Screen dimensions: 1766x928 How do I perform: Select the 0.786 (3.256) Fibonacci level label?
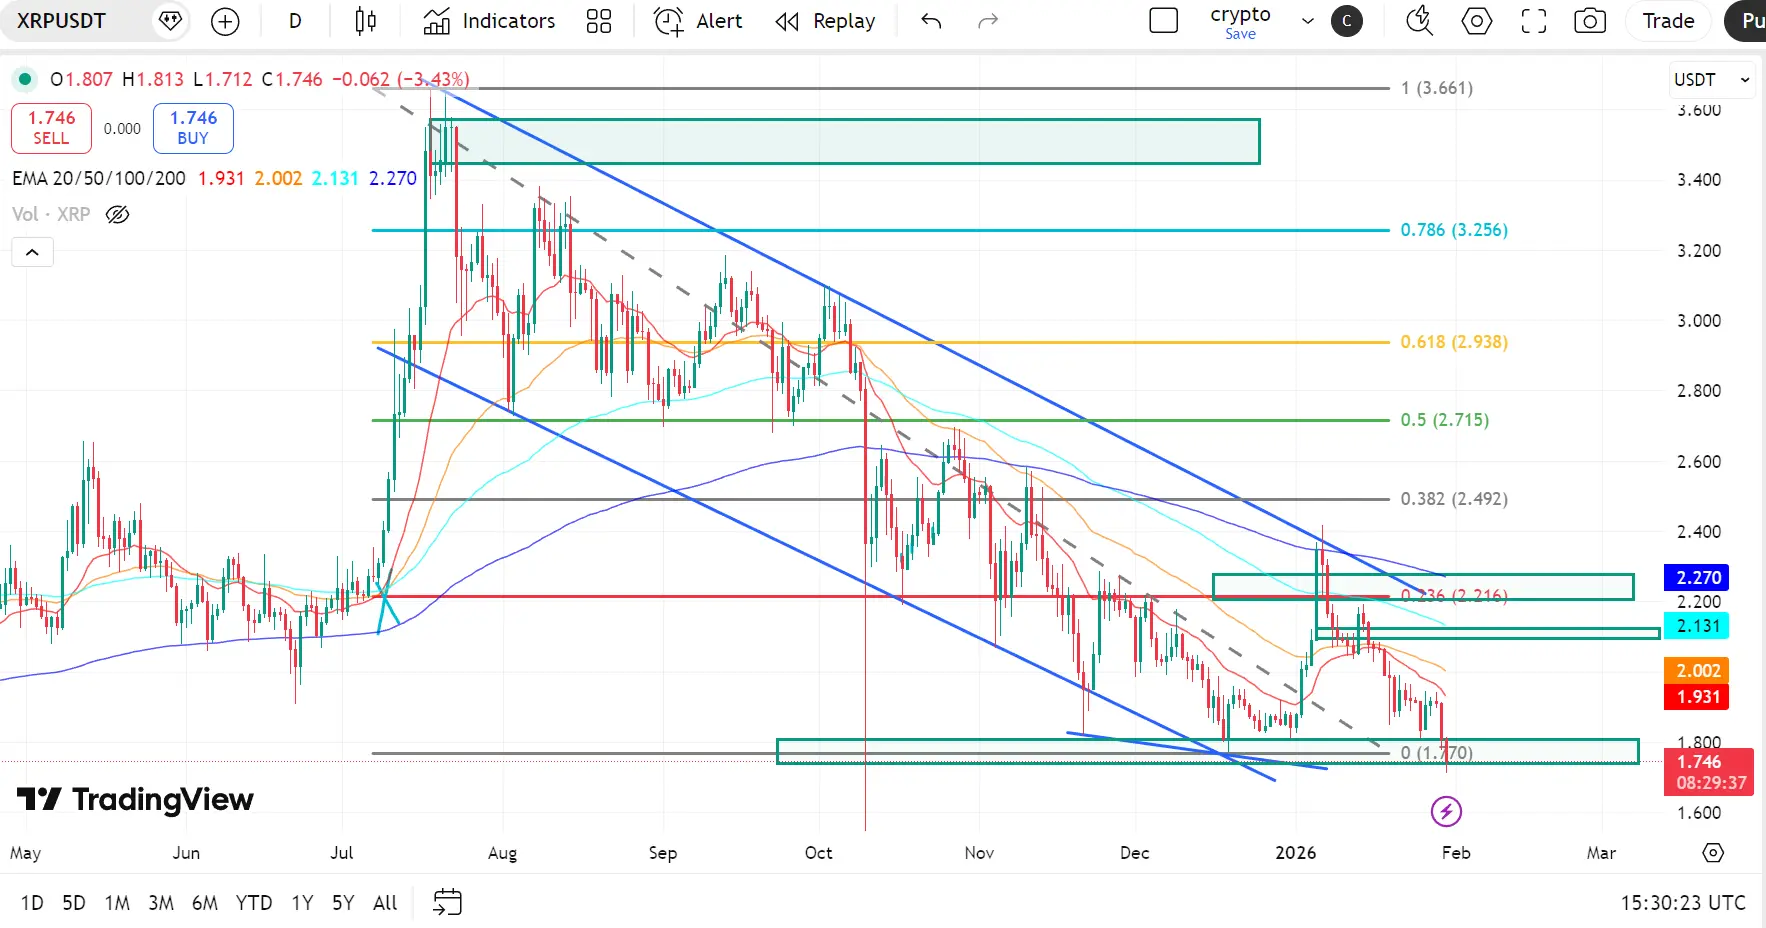(1454, 230)
